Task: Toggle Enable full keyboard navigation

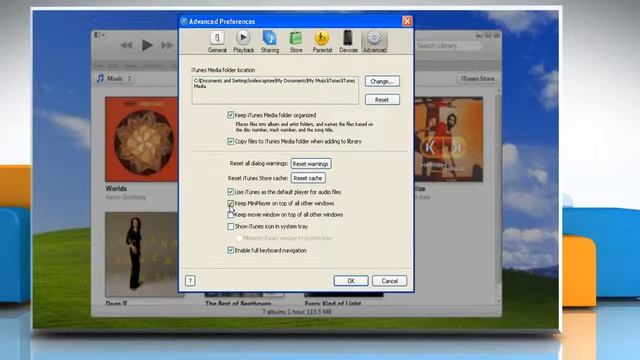Action: [231, 250]
